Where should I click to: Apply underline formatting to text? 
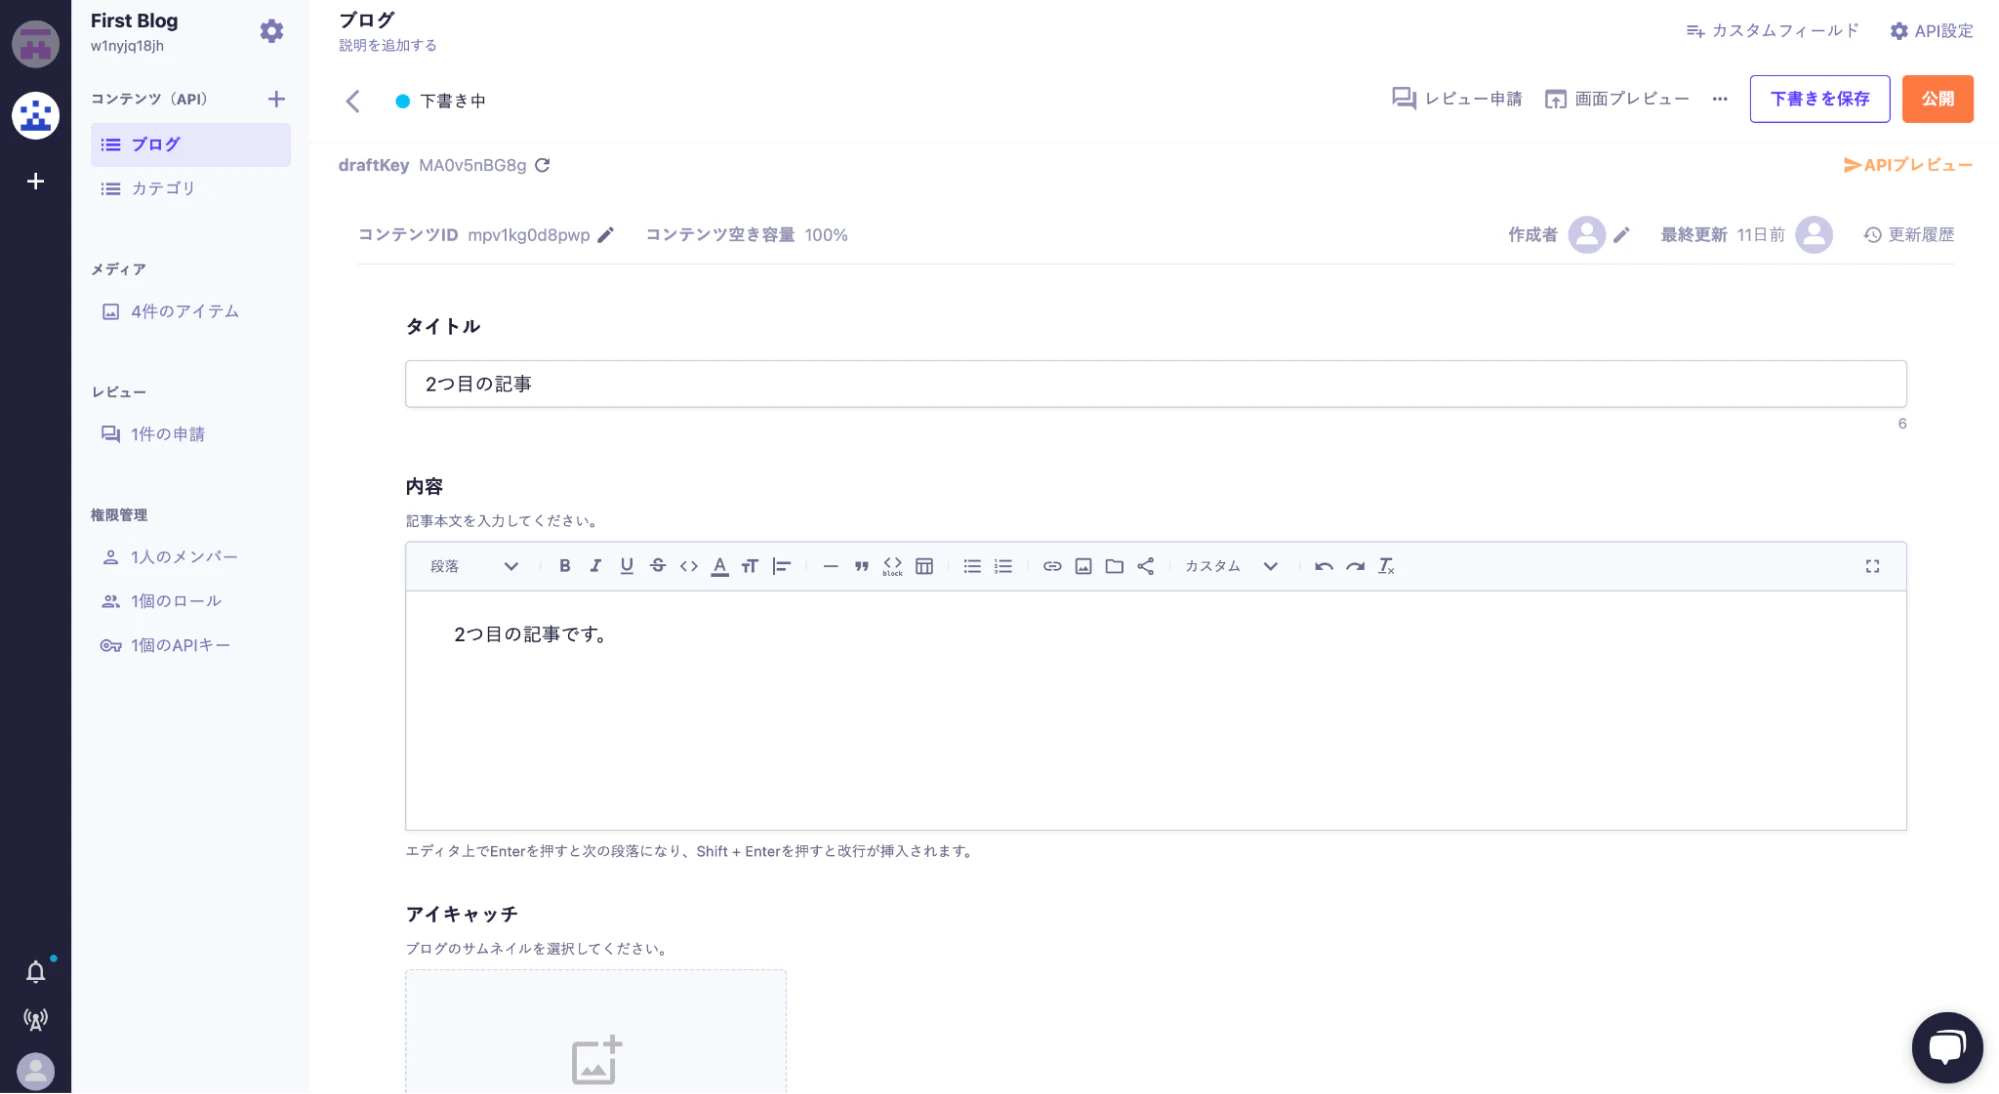627,566
